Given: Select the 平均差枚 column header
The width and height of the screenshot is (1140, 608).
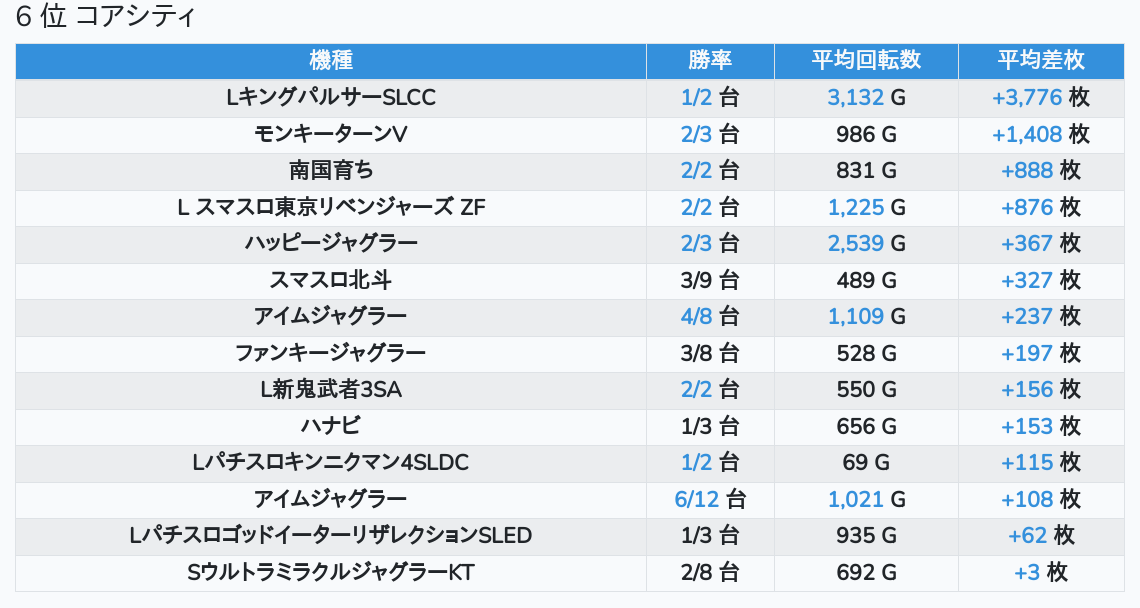Looking at the screenshot, I should [1040, 61].
